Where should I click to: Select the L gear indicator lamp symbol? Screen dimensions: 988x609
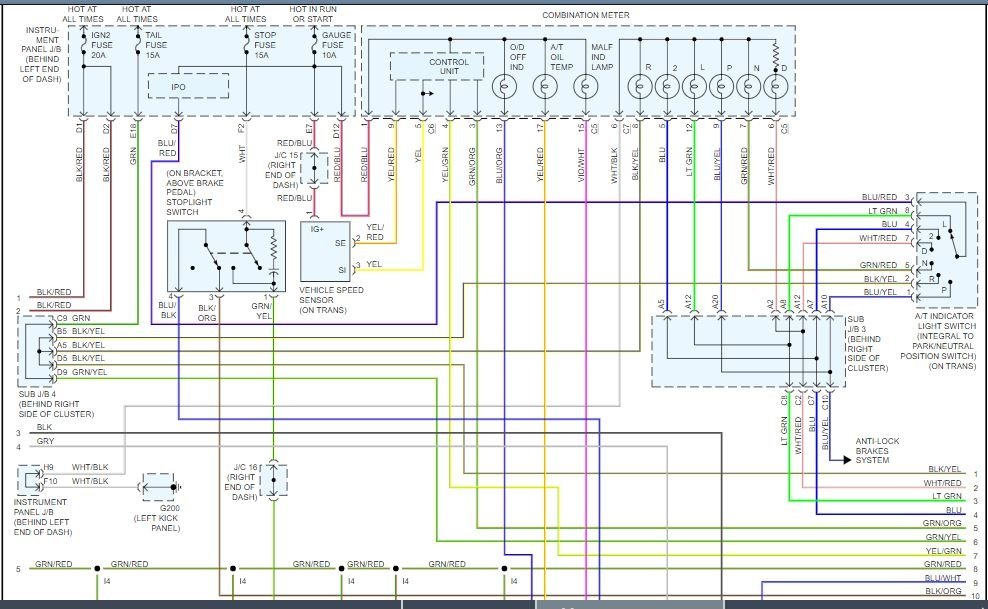tap(694, 87)
